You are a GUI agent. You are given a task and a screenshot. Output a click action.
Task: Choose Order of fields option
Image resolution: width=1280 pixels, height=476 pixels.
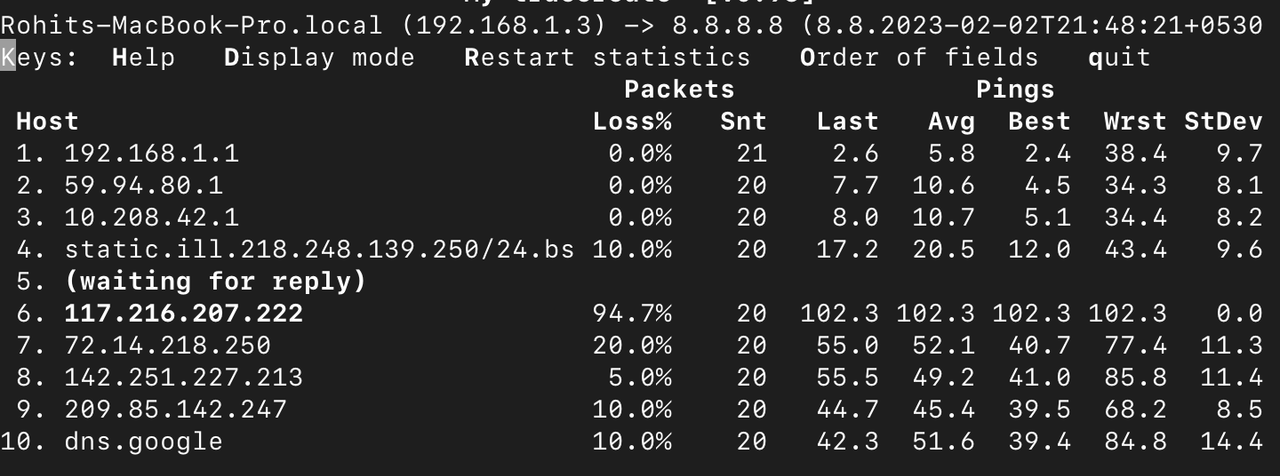(919, 58)
